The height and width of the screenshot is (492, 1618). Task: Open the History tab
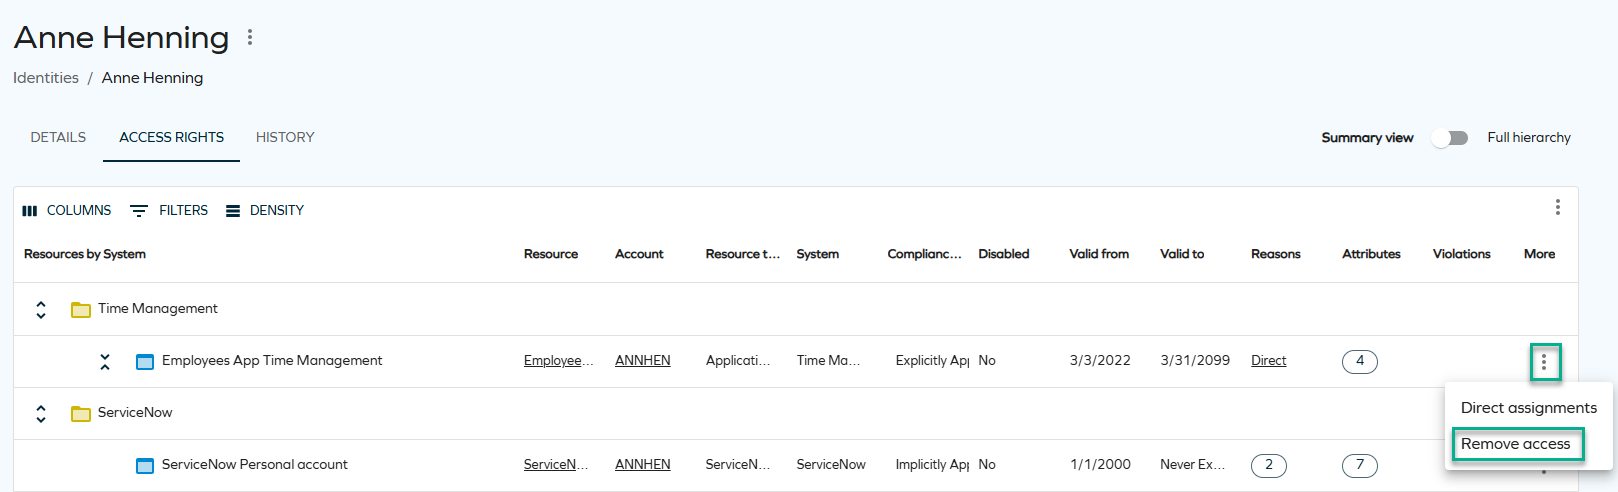[285, 137]
